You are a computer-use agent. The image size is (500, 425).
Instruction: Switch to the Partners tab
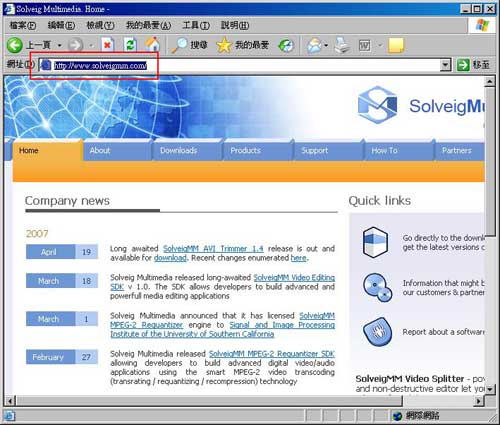tap(460, 151)
